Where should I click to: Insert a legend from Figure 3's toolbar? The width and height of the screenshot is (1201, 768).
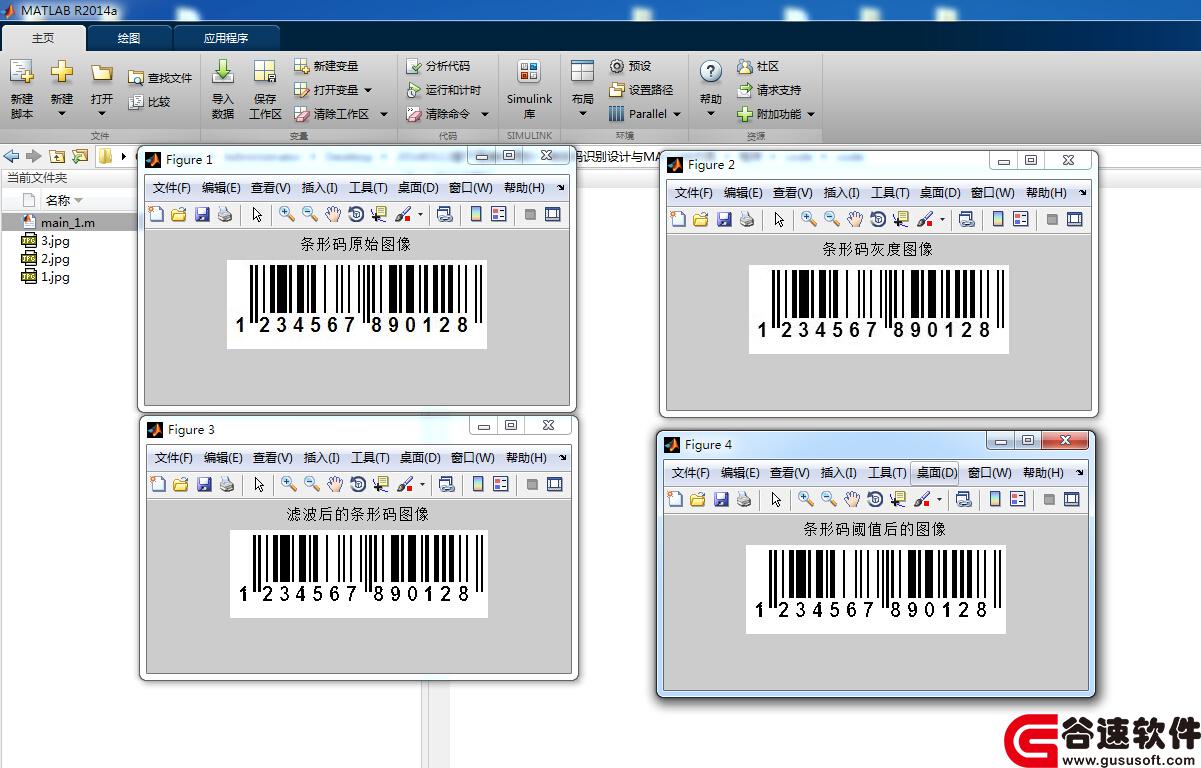(500, 484)
